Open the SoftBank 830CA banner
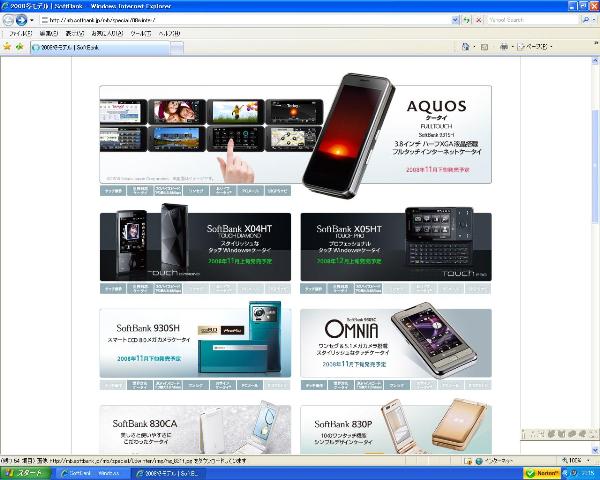Screen dimensions: 600x480 coord(195,429)
